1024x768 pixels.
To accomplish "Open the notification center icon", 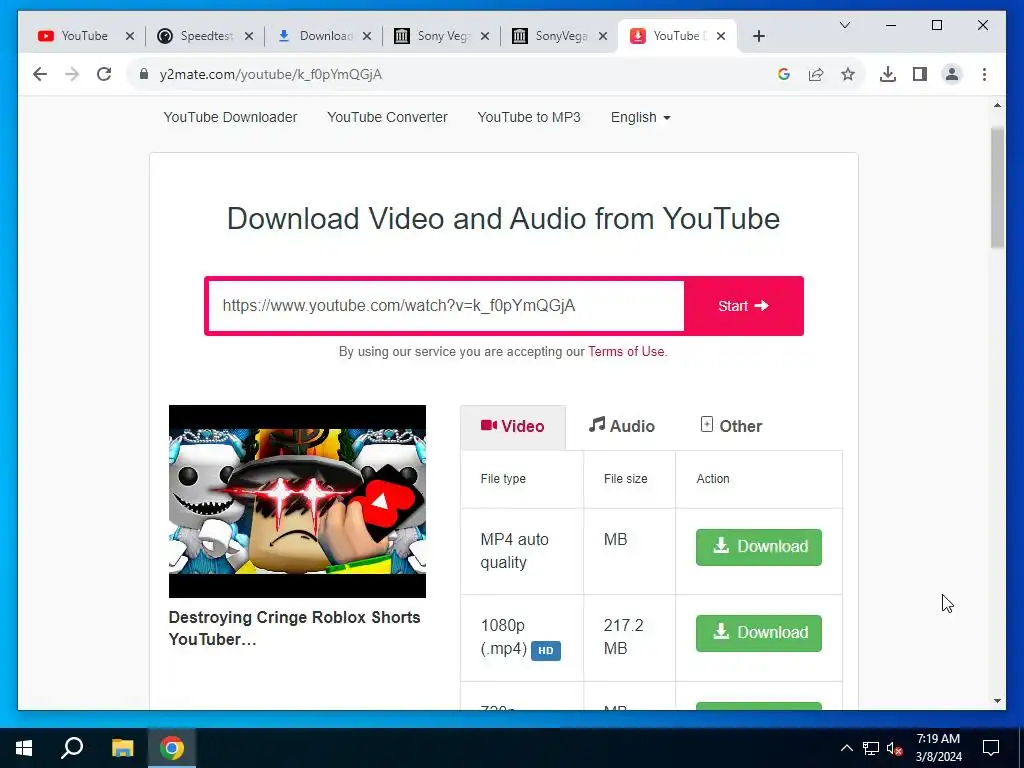I will tap(991, 748).
